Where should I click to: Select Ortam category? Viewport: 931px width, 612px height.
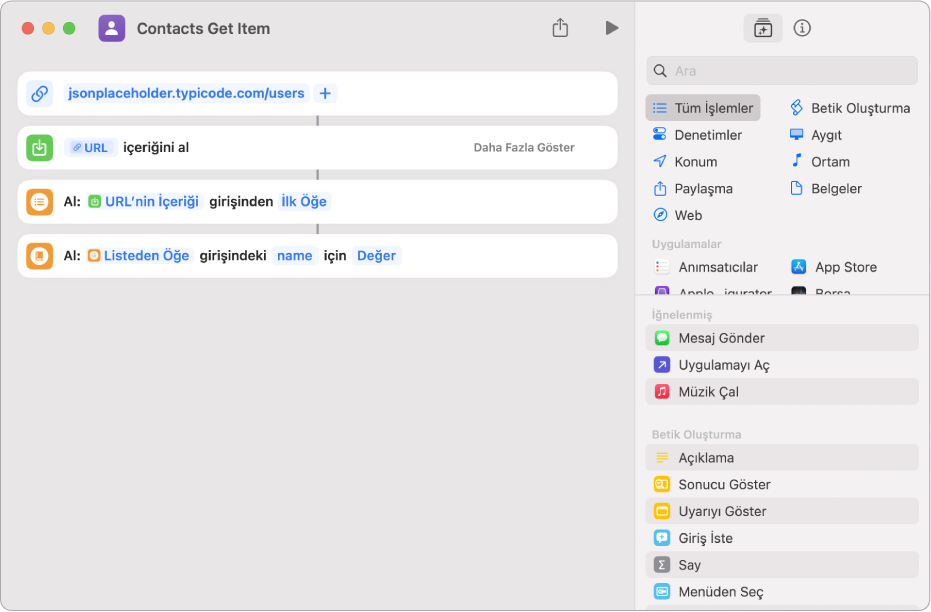click(x=820, y=161)
